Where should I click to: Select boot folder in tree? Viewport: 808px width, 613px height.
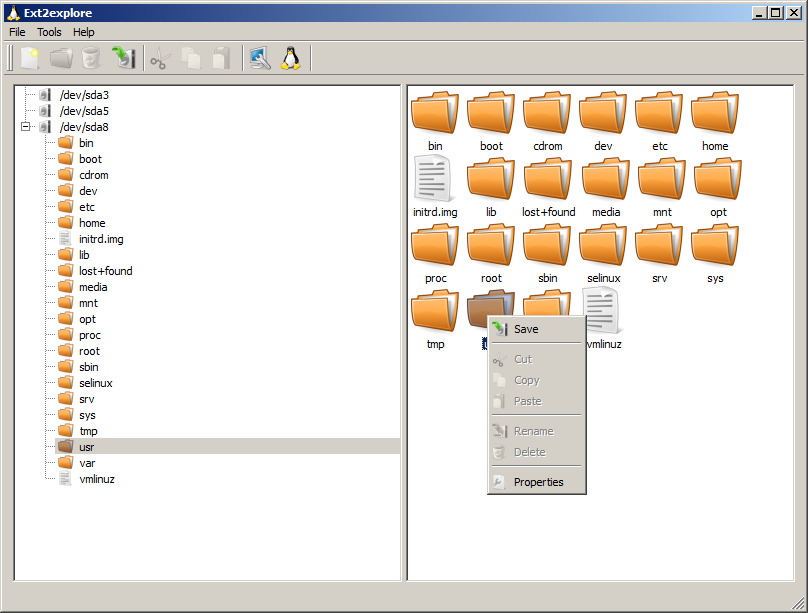90,159
